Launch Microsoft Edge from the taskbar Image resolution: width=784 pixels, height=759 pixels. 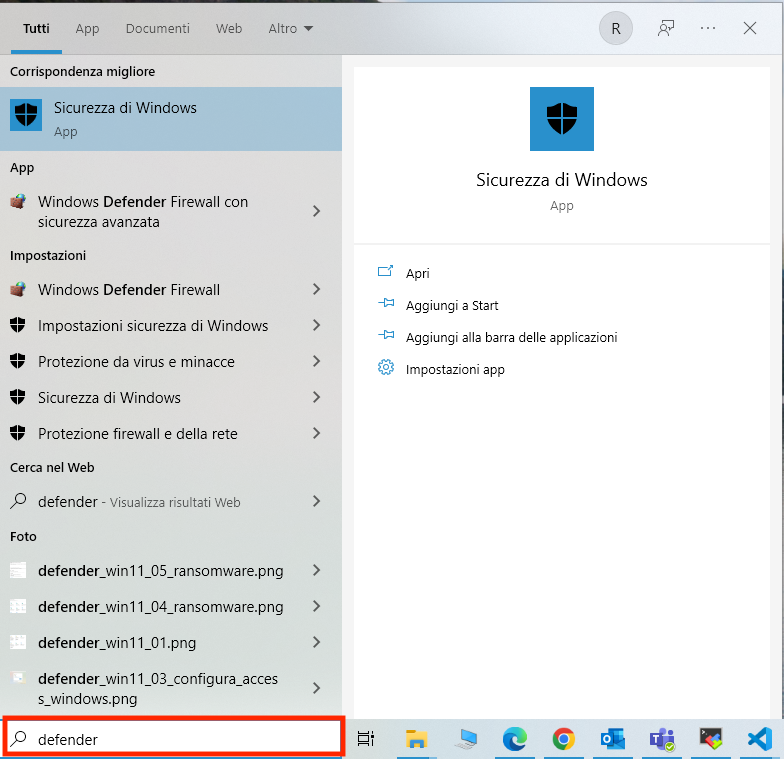[514, 738]
